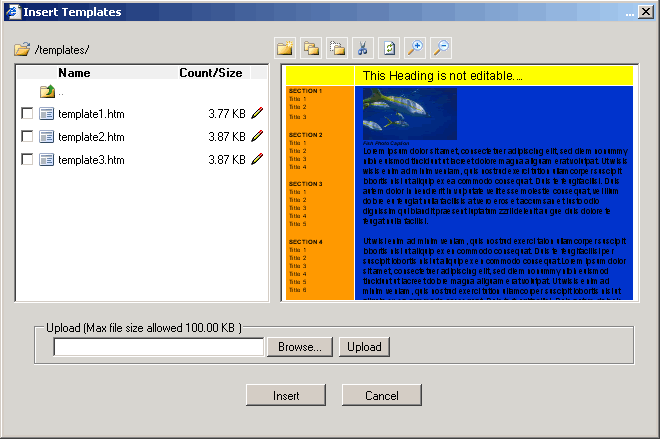The image size is (660, 440).
Task: Click the Browse... button
Action: click(x=300, y=347)
